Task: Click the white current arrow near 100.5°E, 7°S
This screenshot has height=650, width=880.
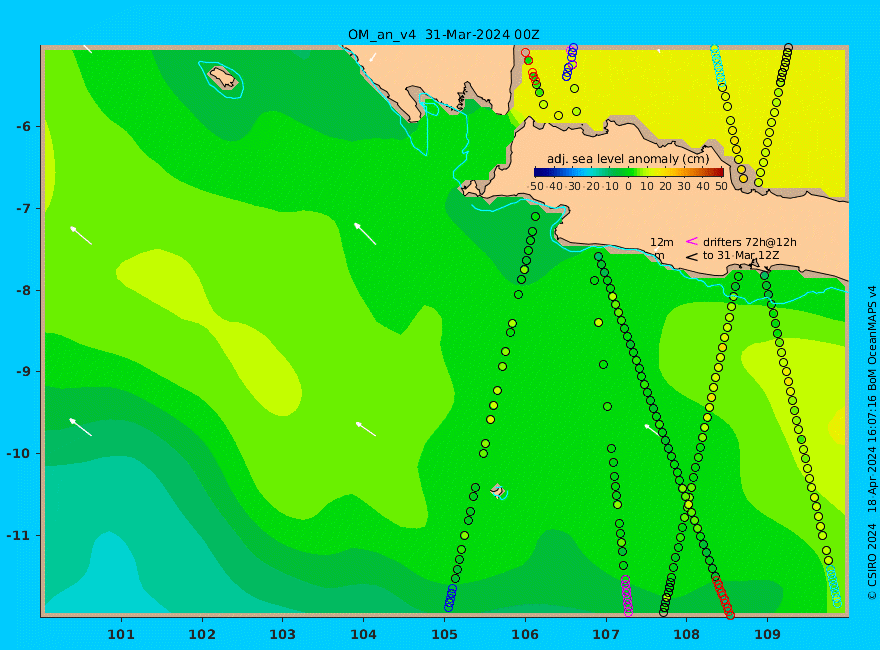Action: coord(81,235)
